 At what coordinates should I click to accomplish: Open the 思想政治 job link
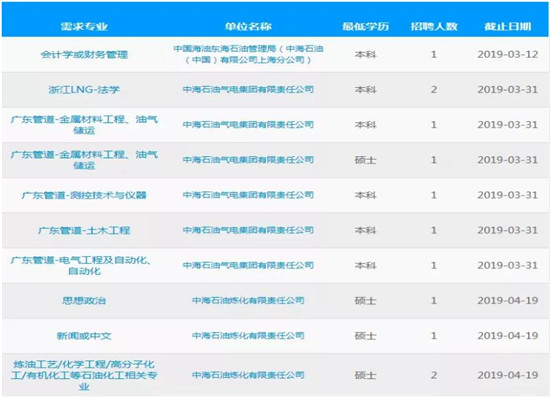[84, 301]
